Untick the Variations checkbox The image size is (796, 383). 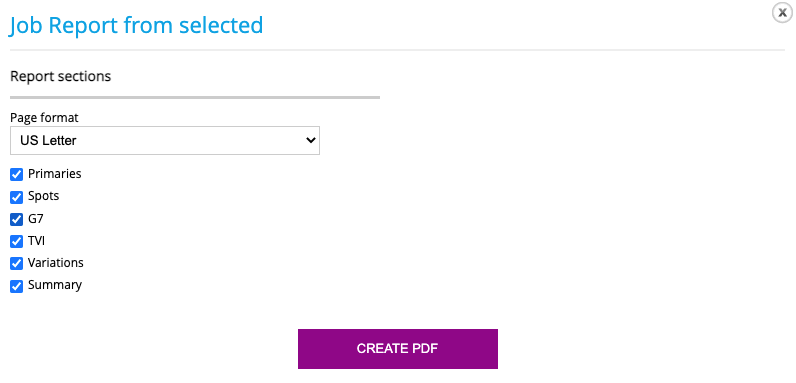tap(16, 264)
